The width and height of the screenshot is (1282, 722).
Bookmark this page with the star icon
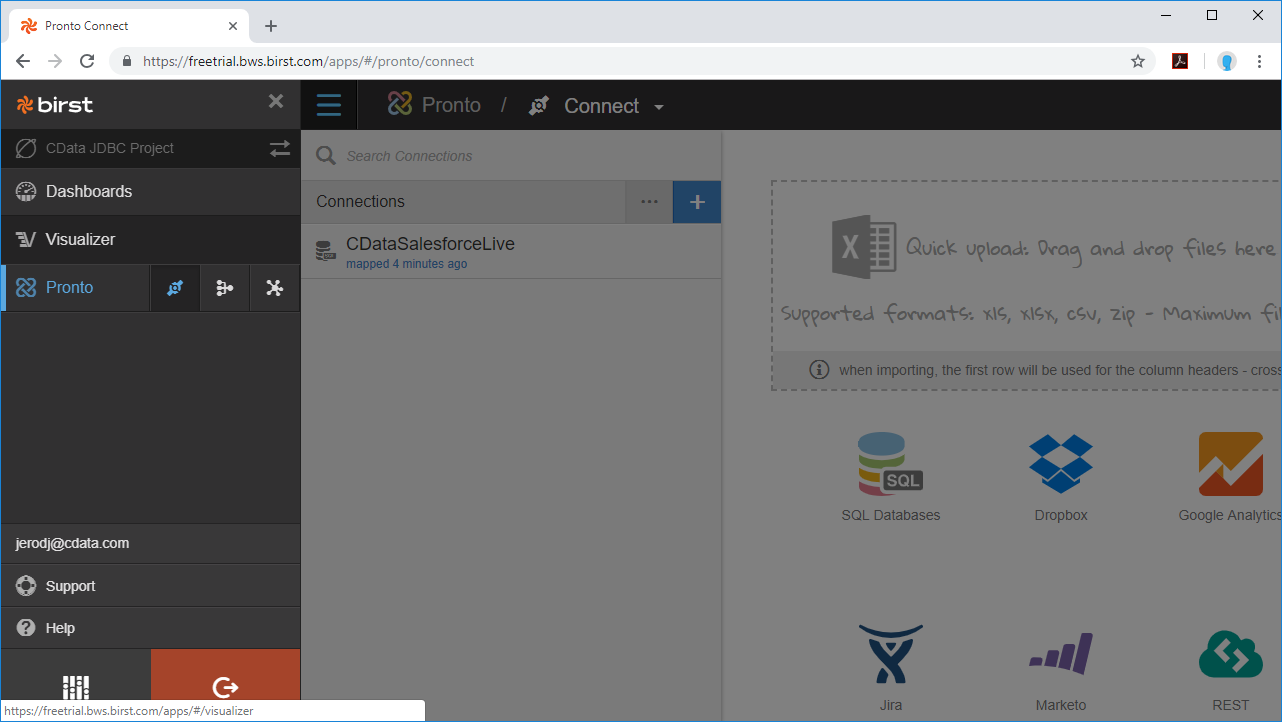click(1137, 61)
